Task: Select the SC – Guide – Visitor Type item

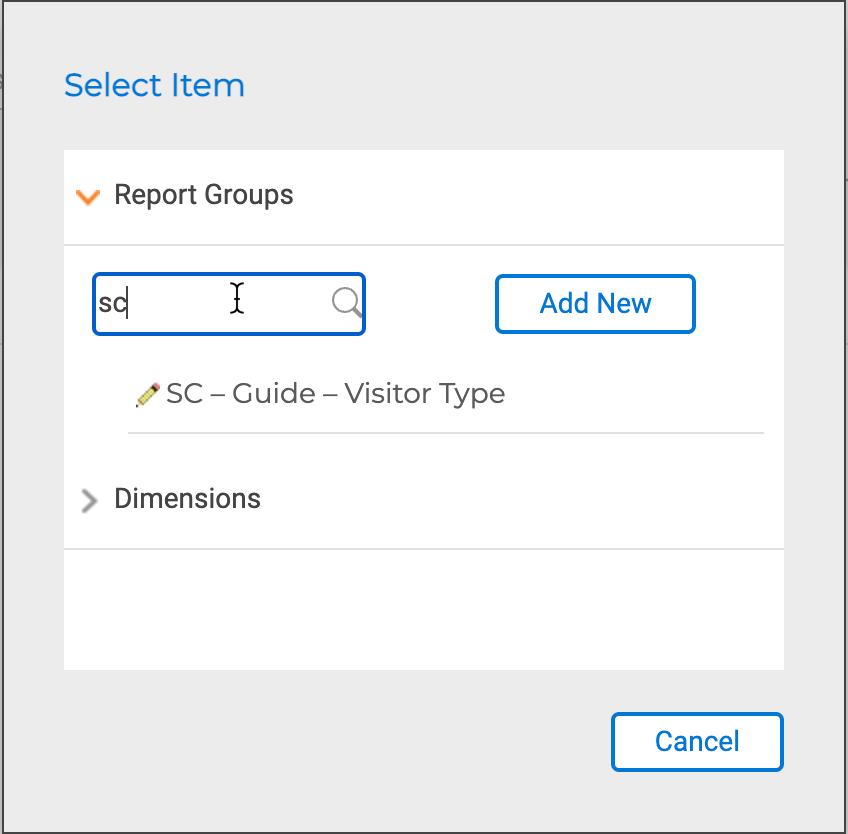Action: coord(335,394)
